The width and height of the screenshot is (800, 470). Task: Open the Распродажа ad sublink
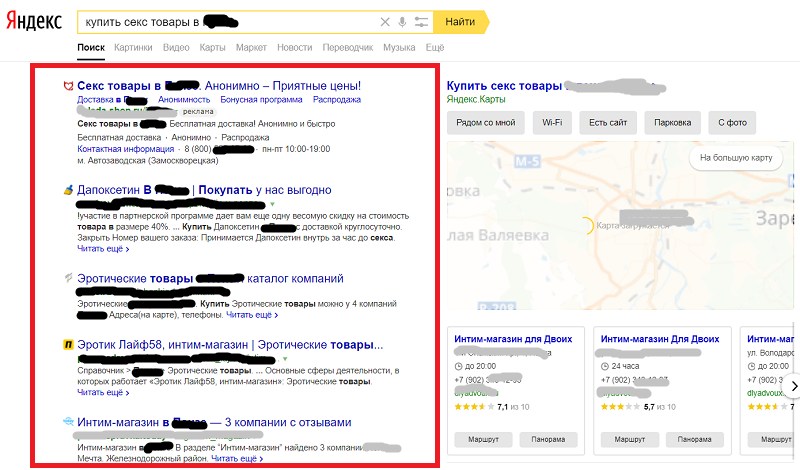(337, 100)
